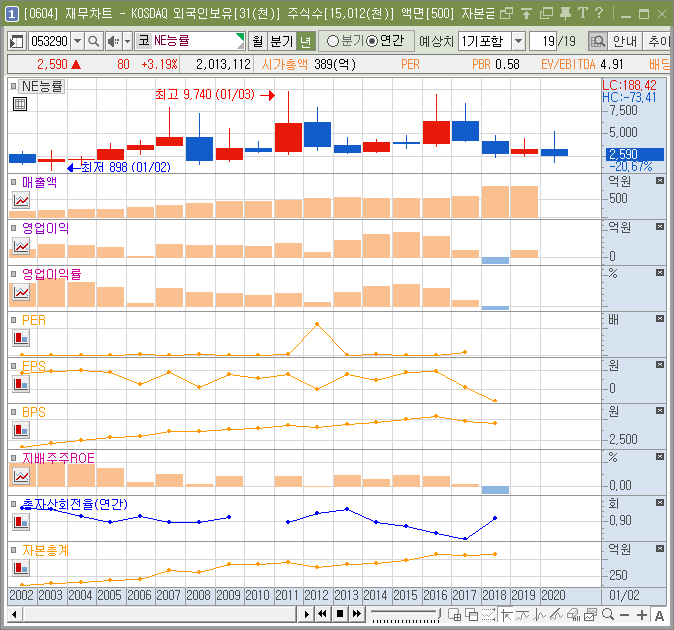This screenshot has height=630, width=674.
Task: Click the PER chart-type icon
Action: (x=21, y=338)
